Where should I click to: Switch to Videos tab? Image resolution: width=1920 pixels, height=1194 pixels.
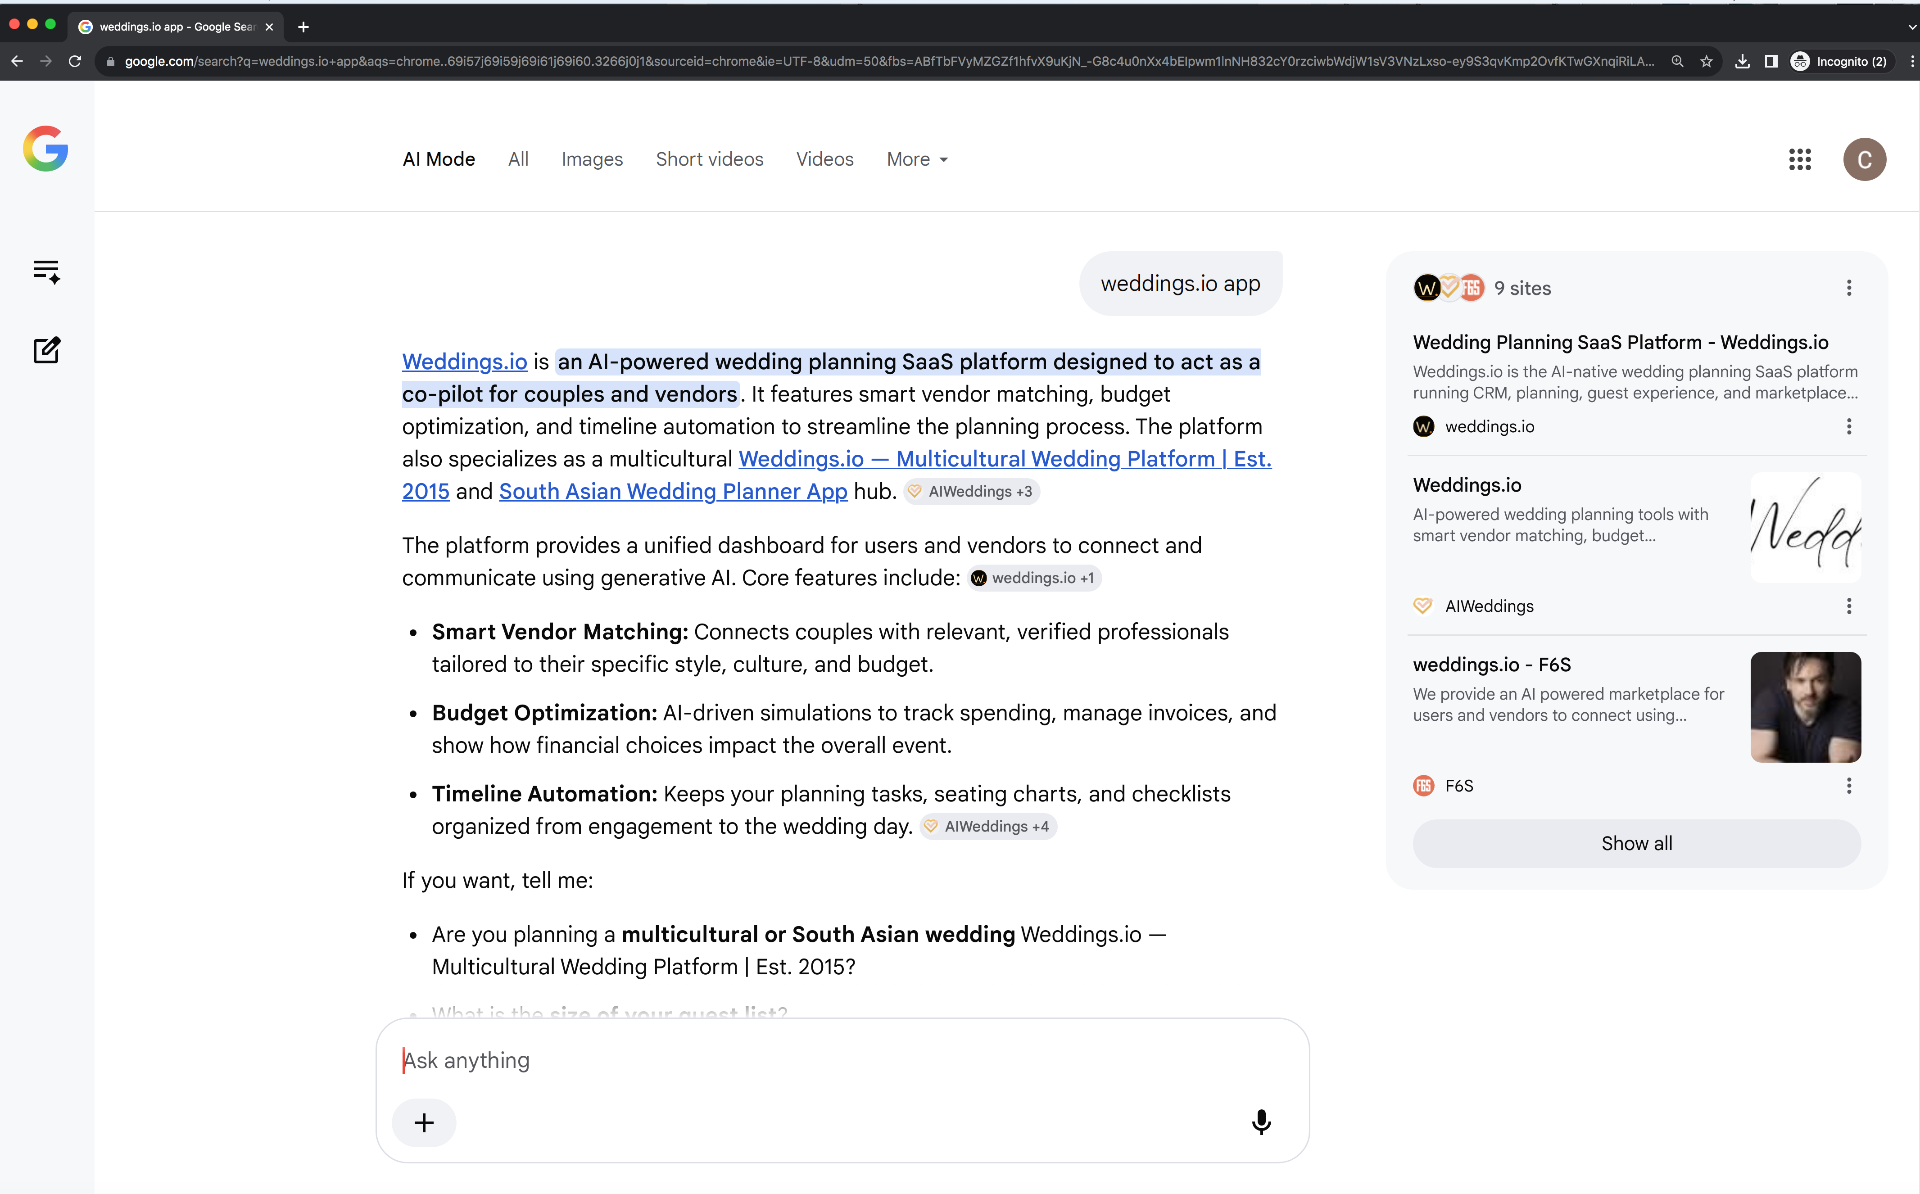pos(825,159)
